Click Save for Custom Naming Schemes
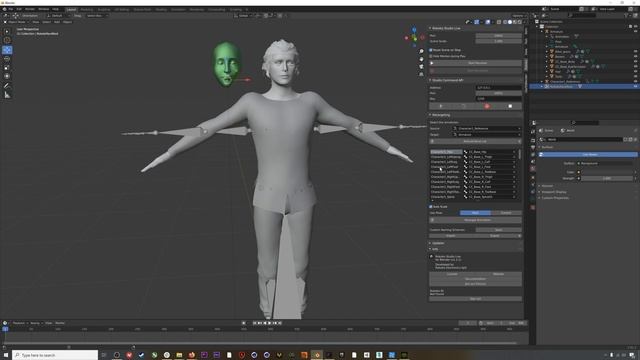The height and width of the screenshot is (360, 640). [x=498, y=230]
